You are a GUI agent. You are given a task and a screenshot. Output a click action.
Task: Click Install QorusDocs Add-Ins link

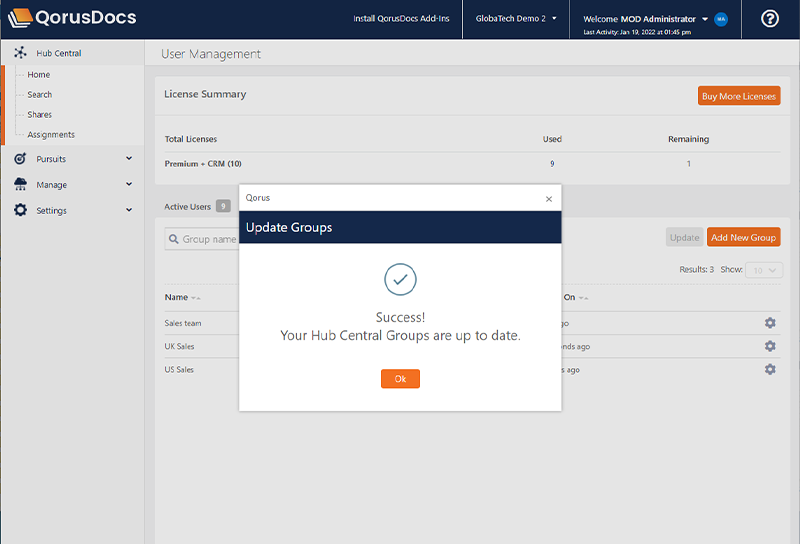coord(402,18)
